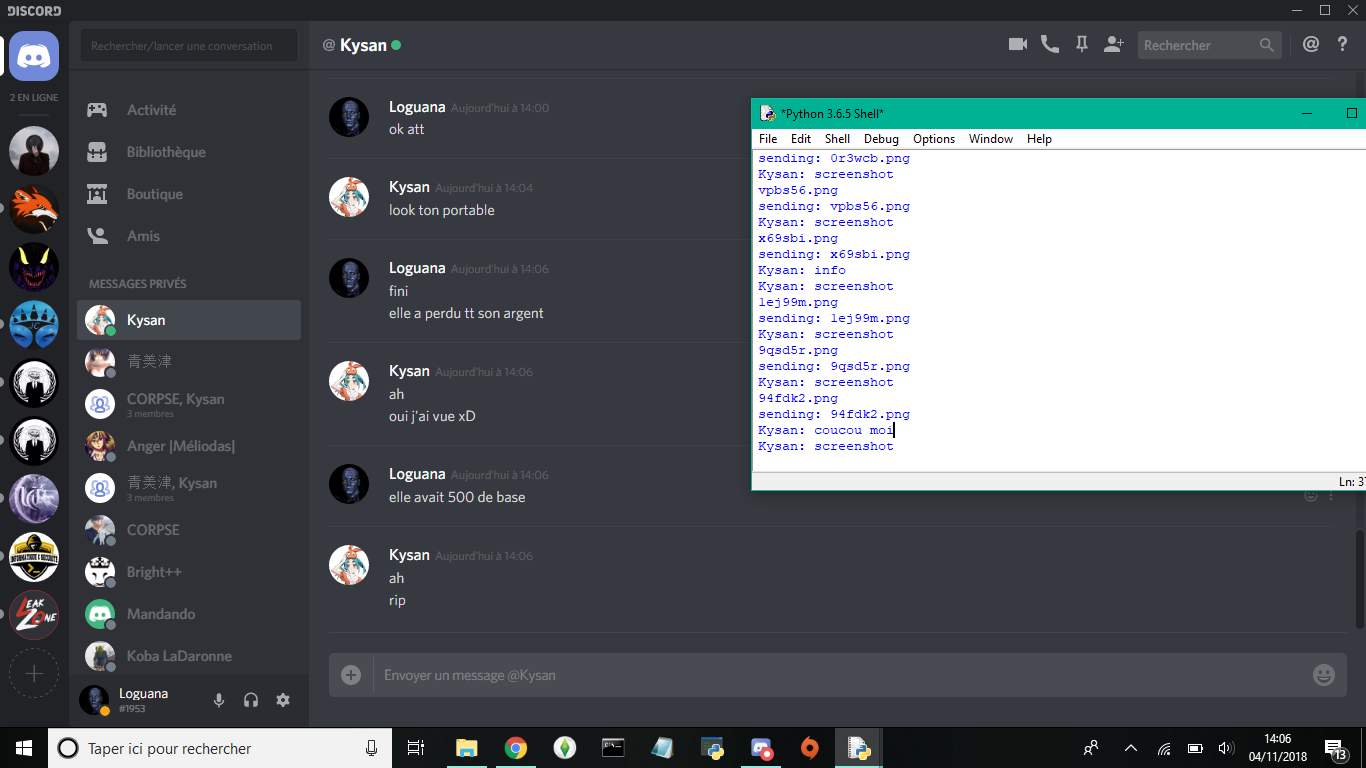Open the fox avatar server
Image resolution: width=1366 pixels, height=768 pixels.
click(x=34, y=209)
